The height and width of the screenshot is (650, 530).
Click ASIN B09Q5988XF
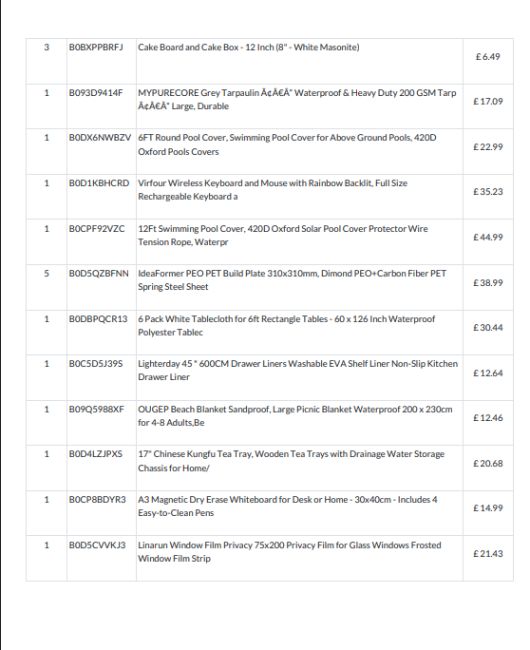96,410
